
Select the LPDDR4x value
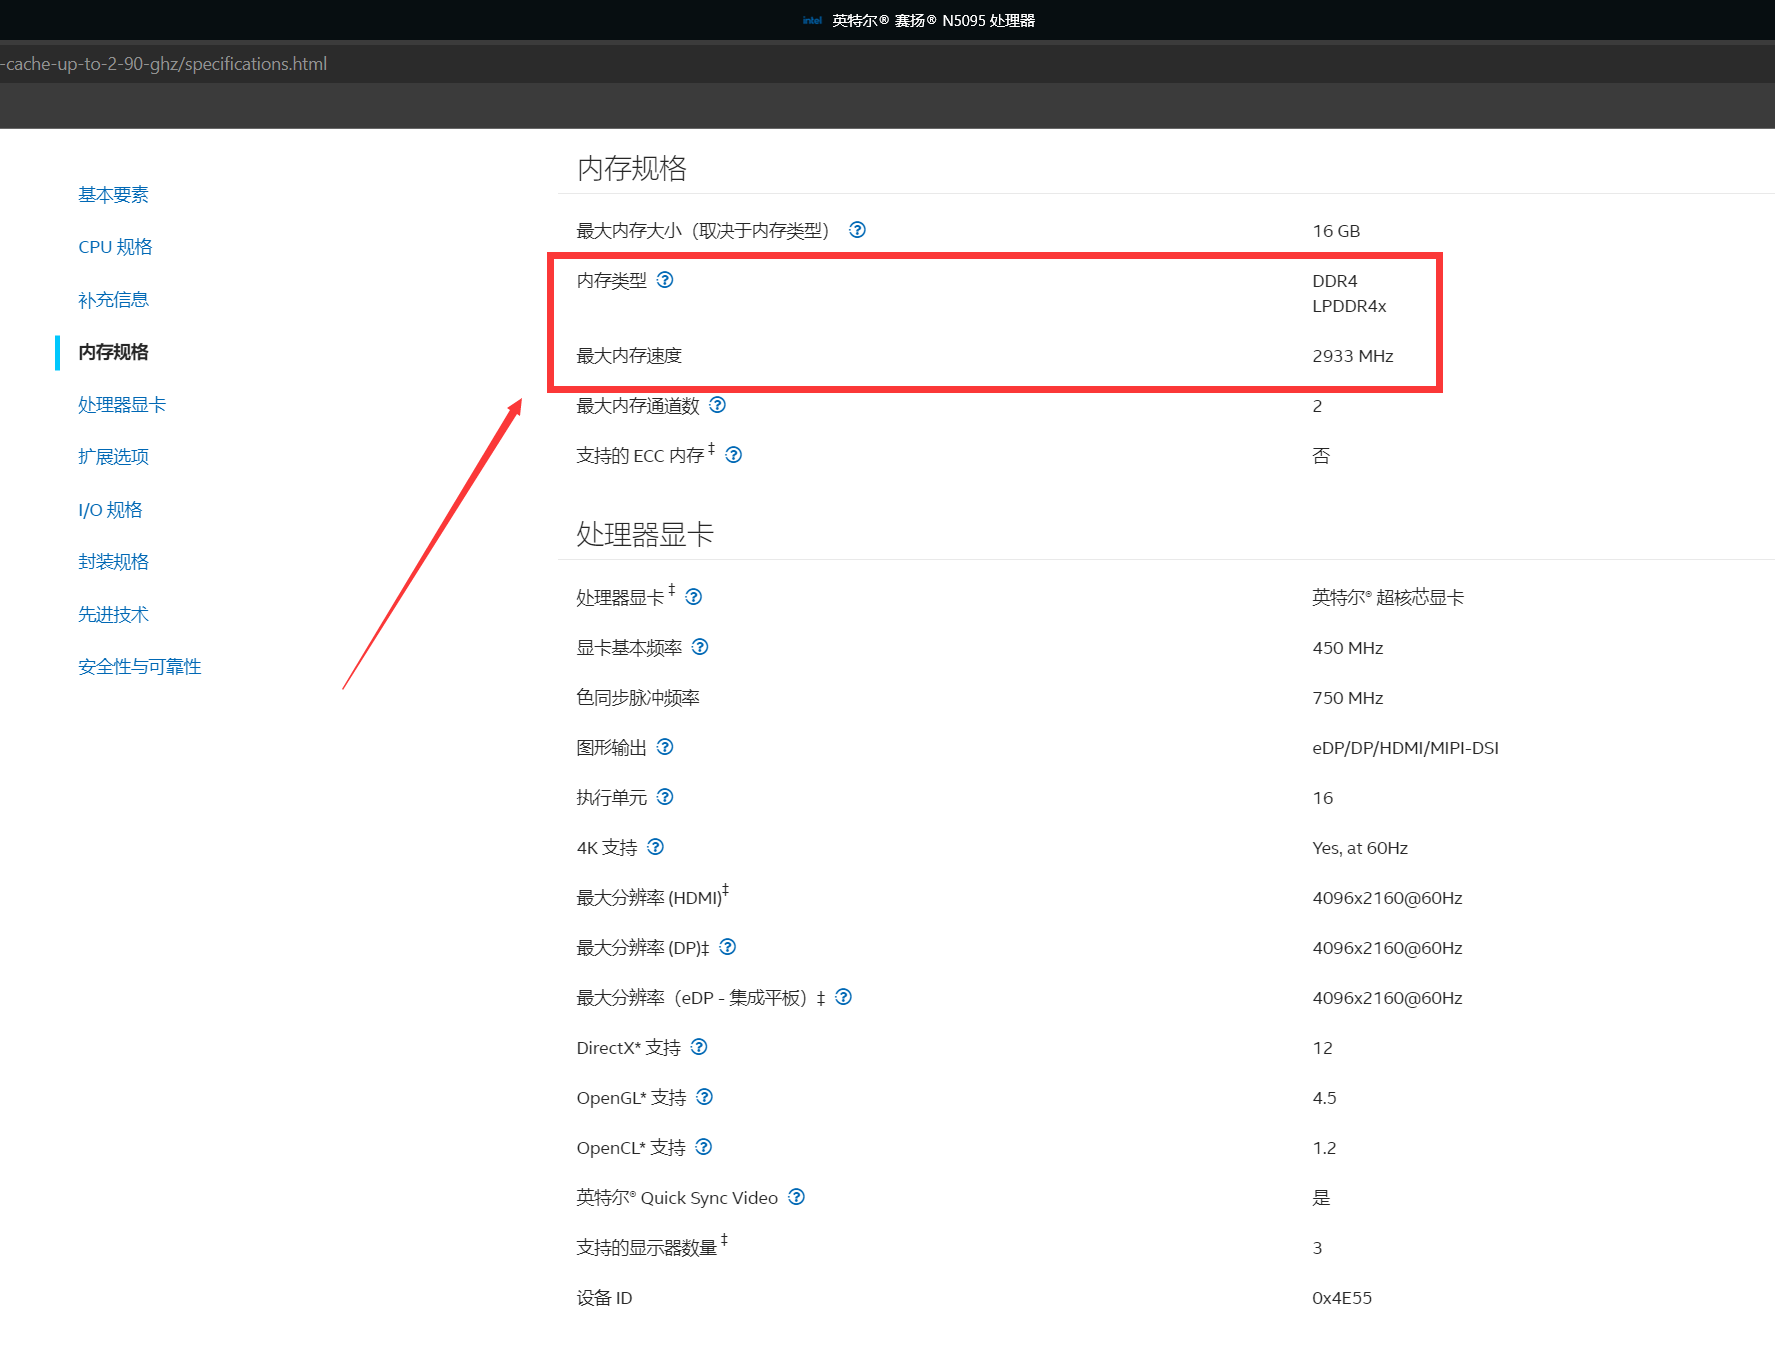(1349, 306)
